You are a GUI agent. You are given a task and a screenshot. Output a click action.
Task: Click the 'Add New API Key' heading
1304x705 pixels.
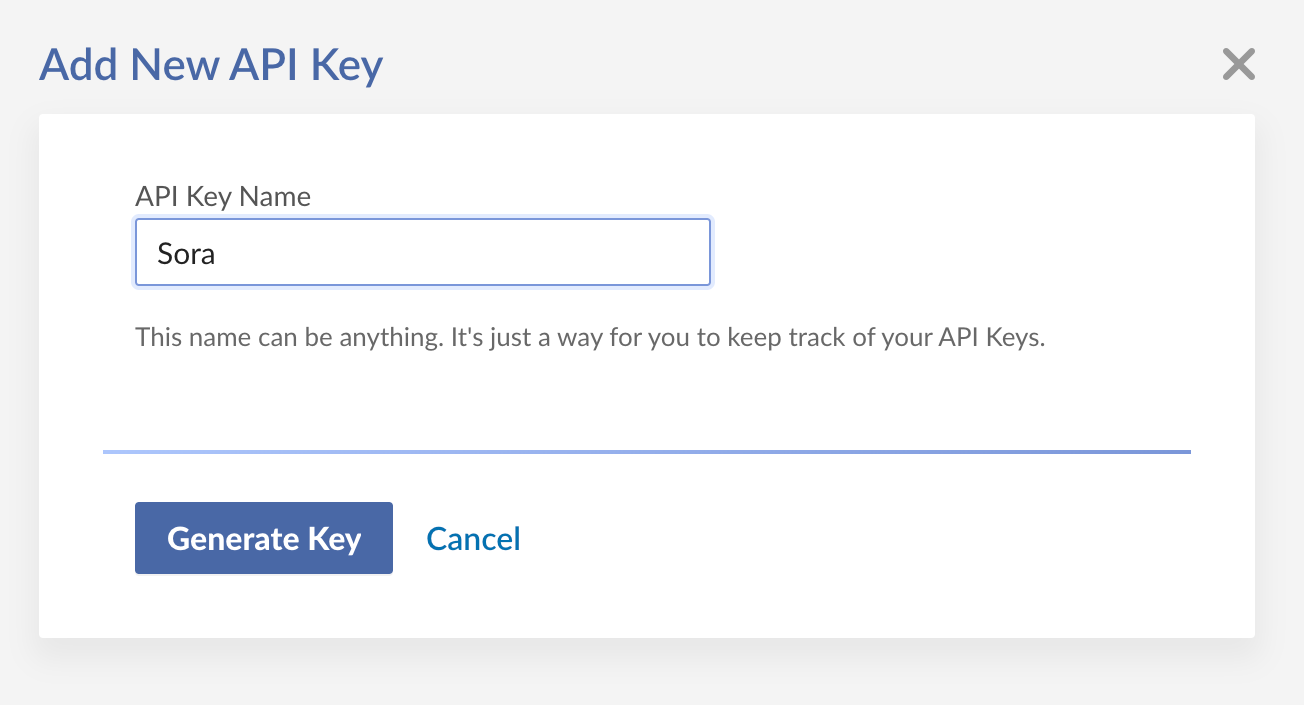pos(211,66)
